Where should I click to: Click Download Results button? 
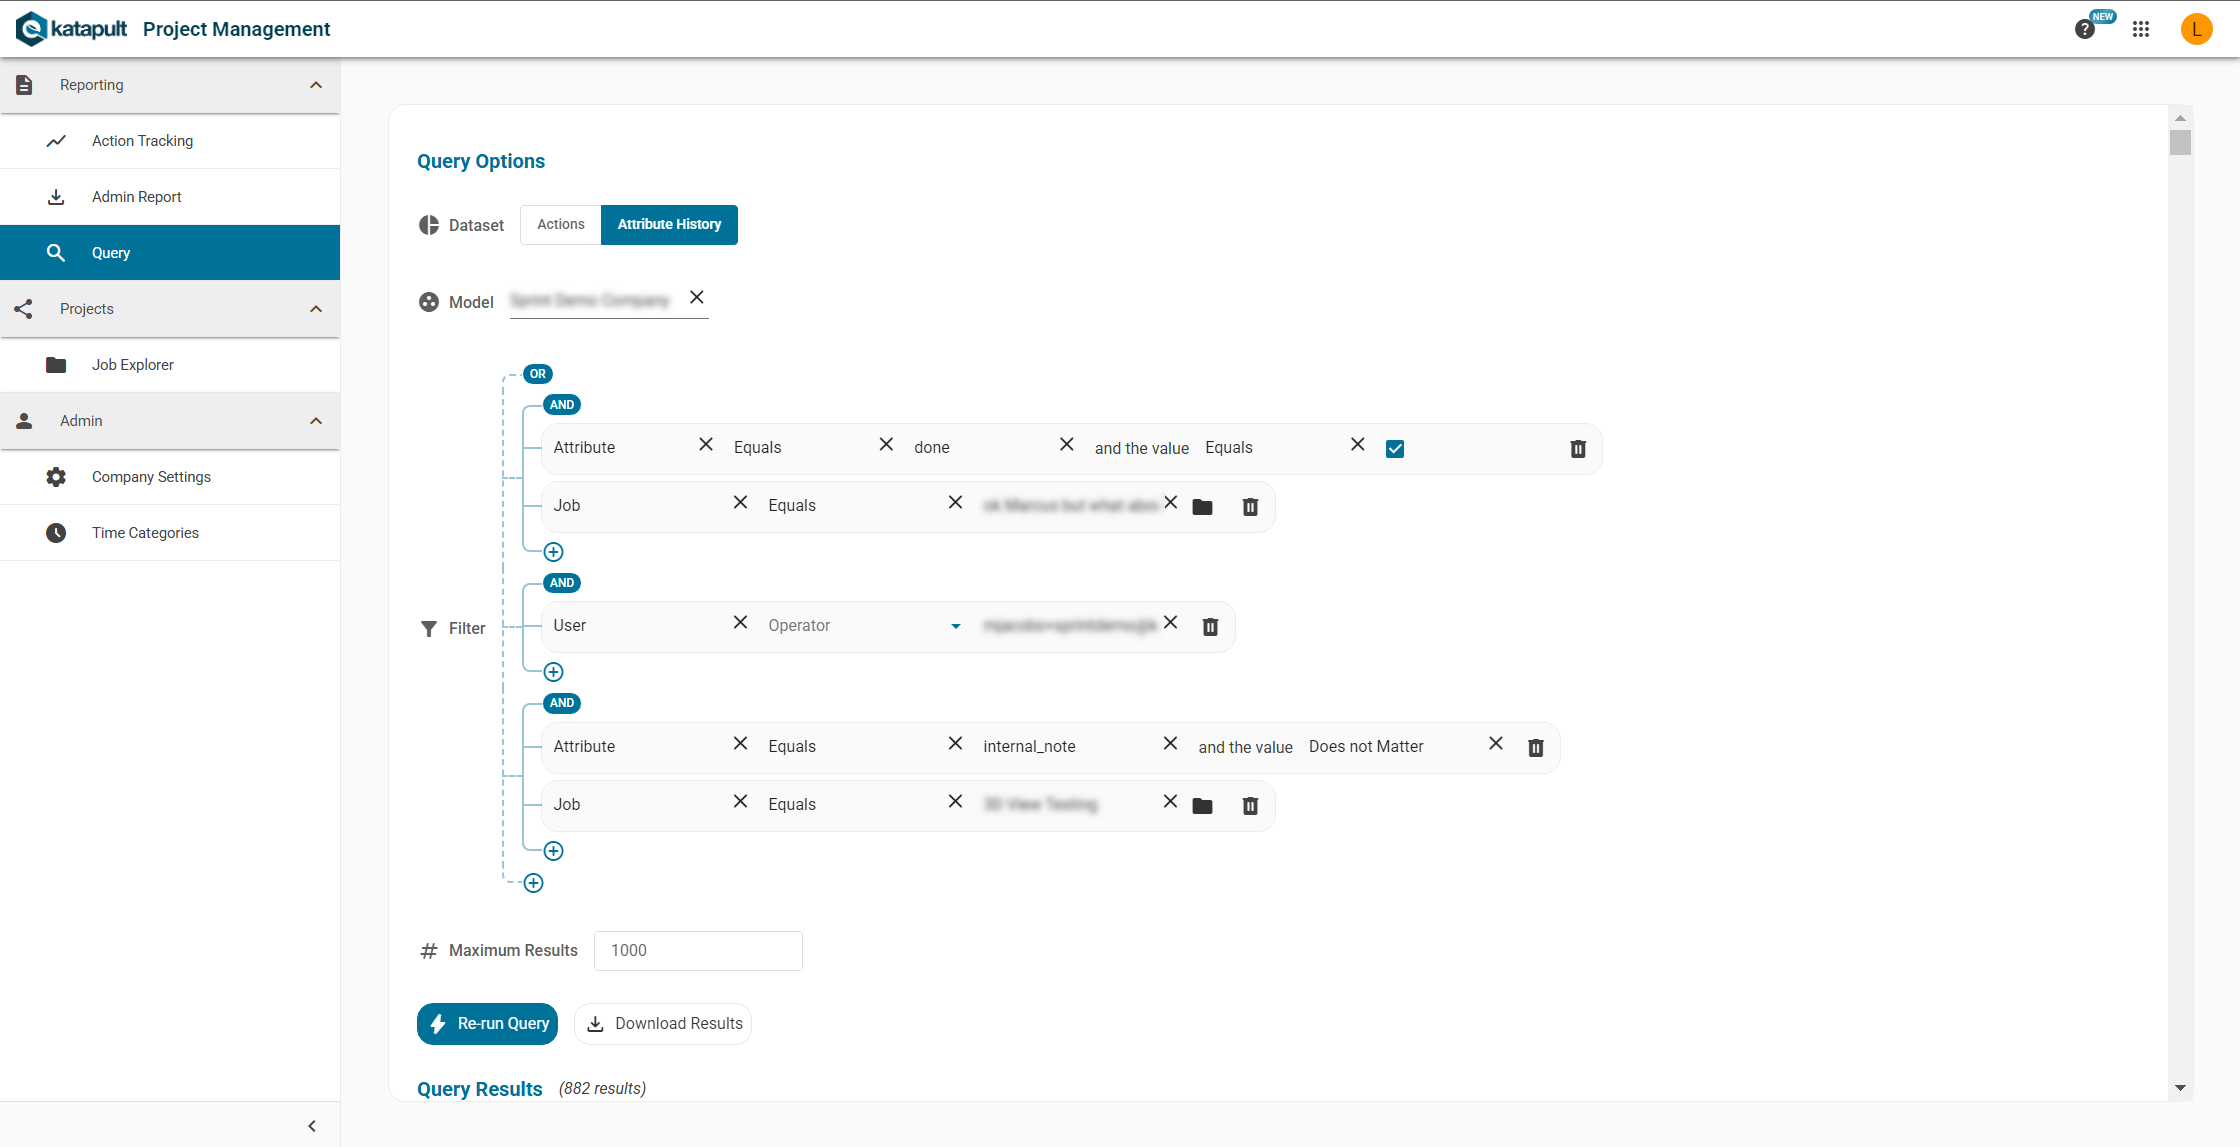click(663, 1024)
